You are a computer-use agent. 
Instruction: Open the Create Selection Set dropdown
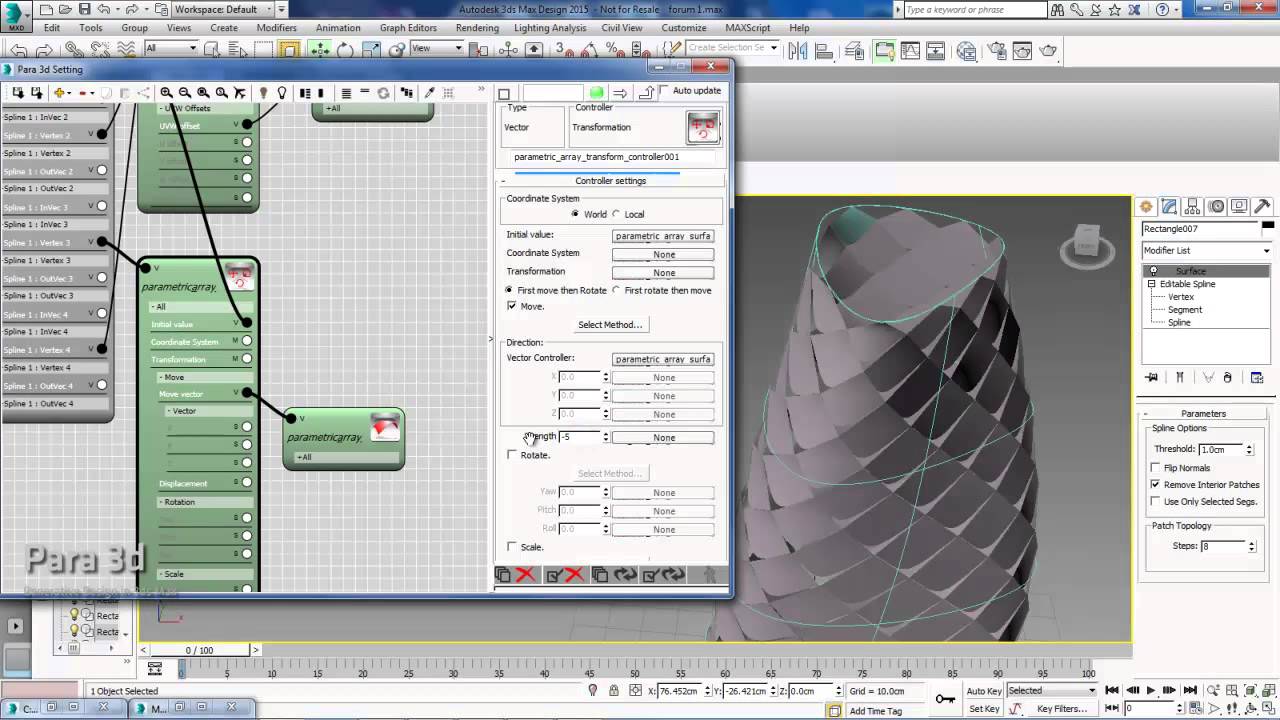(731, 48)
